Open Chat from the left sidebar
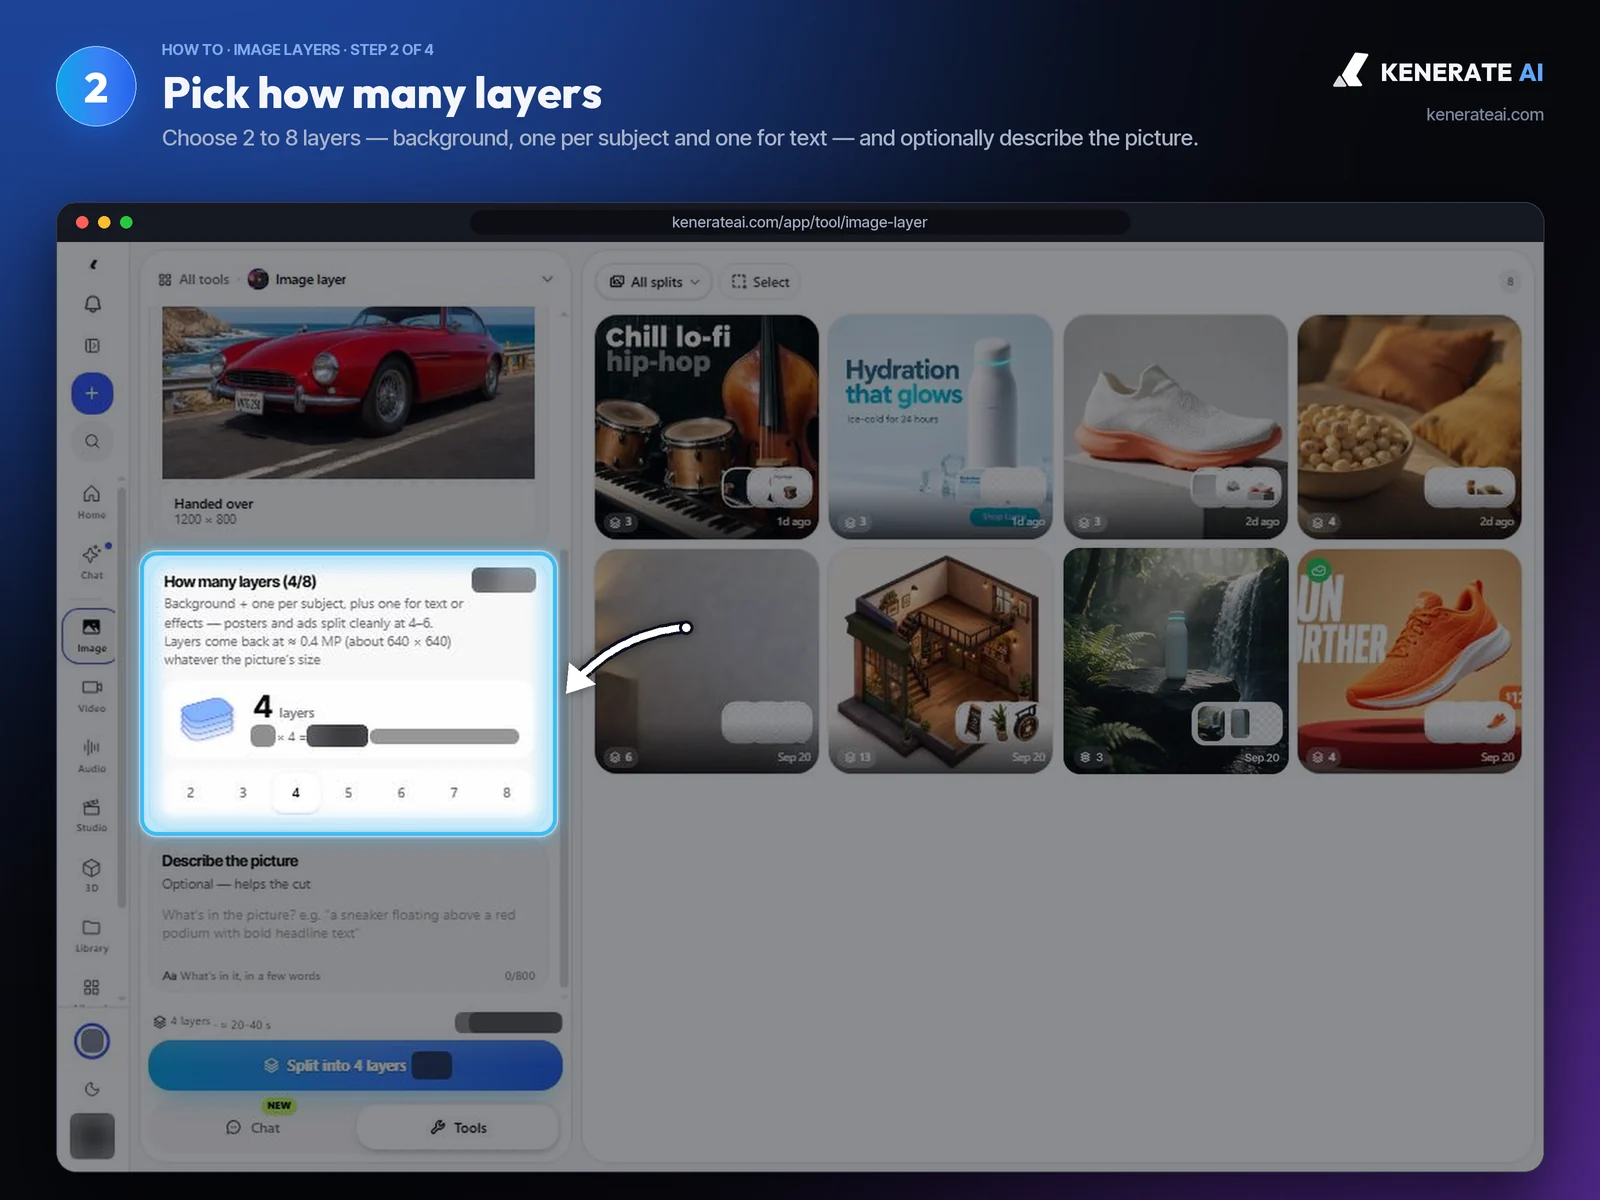 coord(92,562)
